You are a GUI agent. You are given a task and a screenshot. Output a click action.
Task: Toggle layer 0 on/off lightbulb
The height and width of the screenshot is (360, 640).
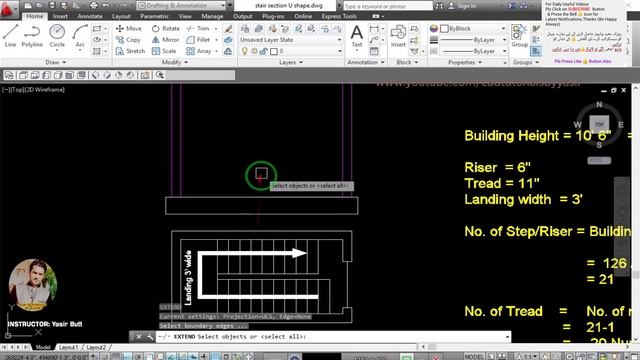coord(244,51)
